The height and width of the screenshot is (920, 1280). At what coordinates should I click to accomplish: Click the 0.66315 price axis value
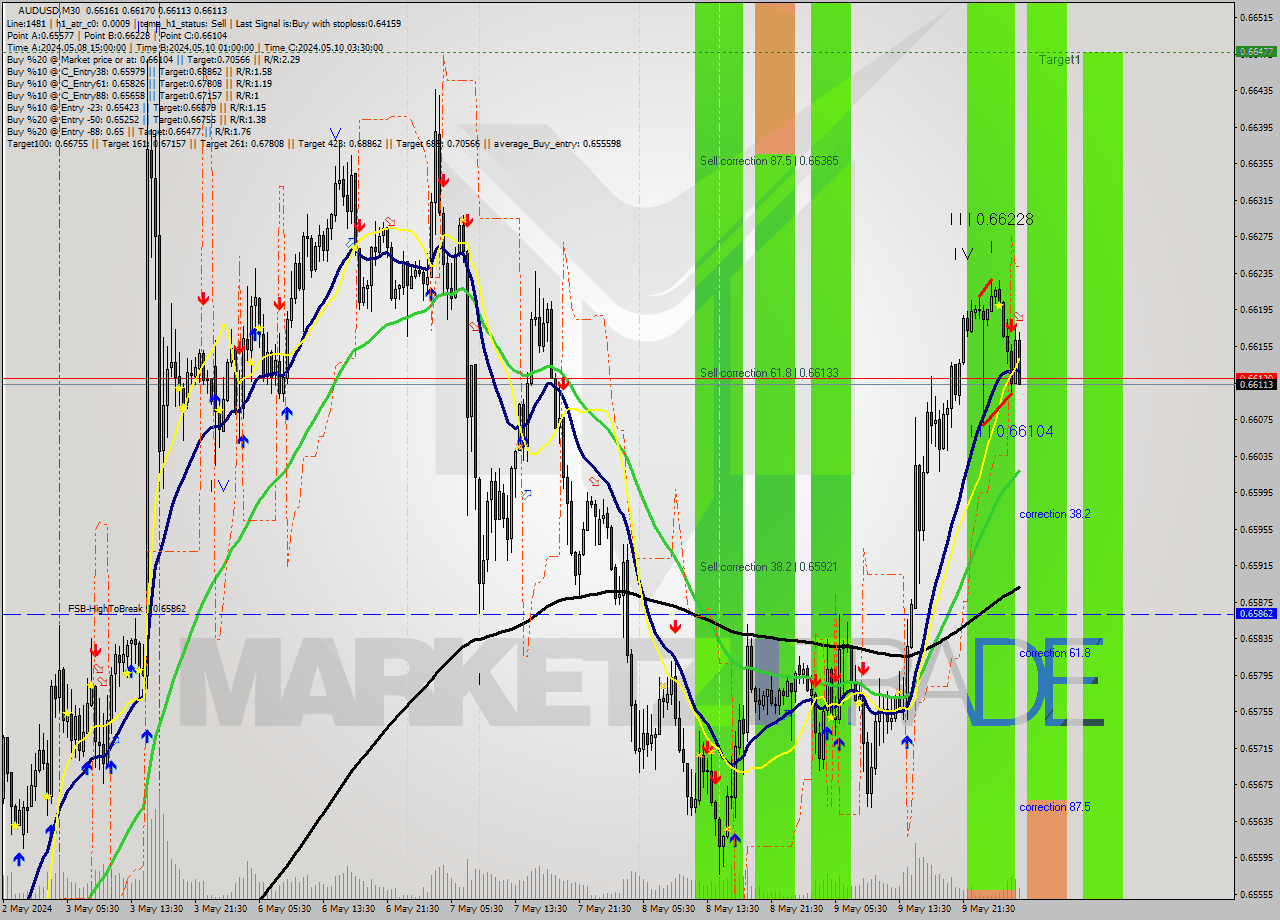coord(1256,200)
